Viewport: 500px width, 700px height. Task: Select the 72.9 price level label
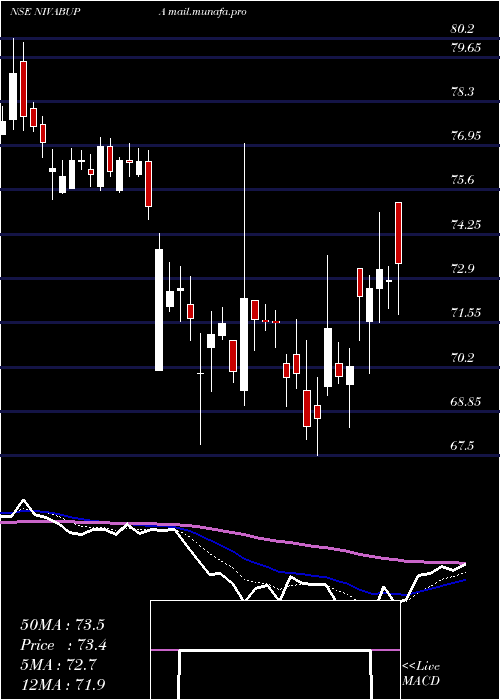462,268
